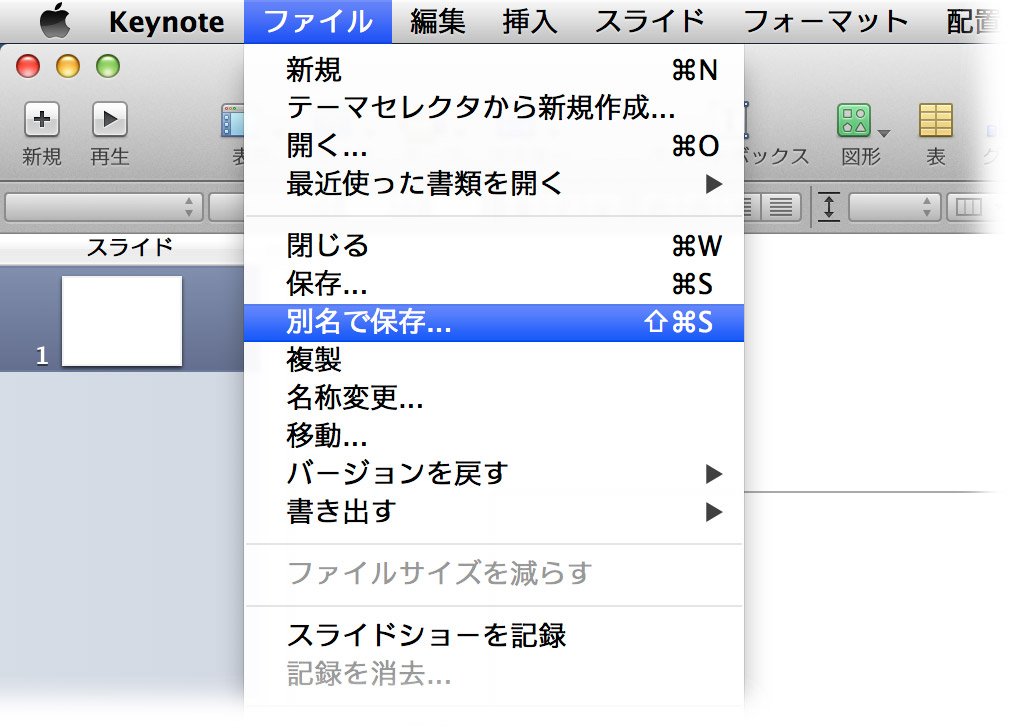Click the line spacing icon
This screenshot has width=1010, height=727.
pyautogui.click(x=829, y=207)
